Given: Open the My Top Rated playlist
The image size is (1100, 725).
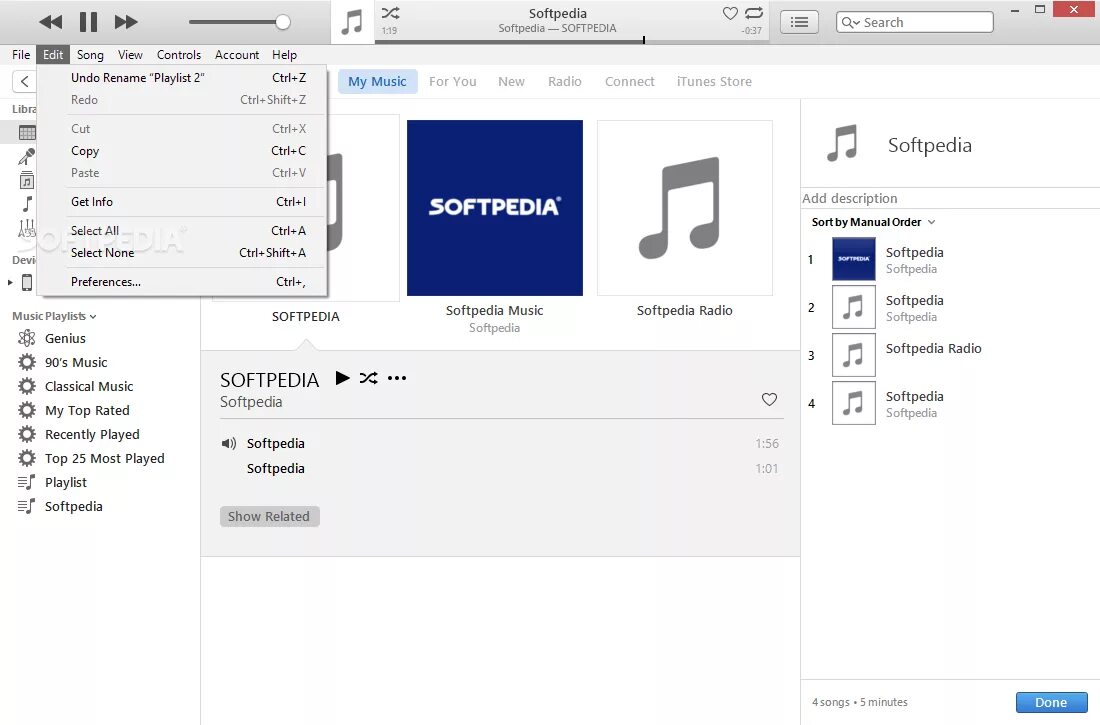Looking at the screenshot, I should (87, 411).
